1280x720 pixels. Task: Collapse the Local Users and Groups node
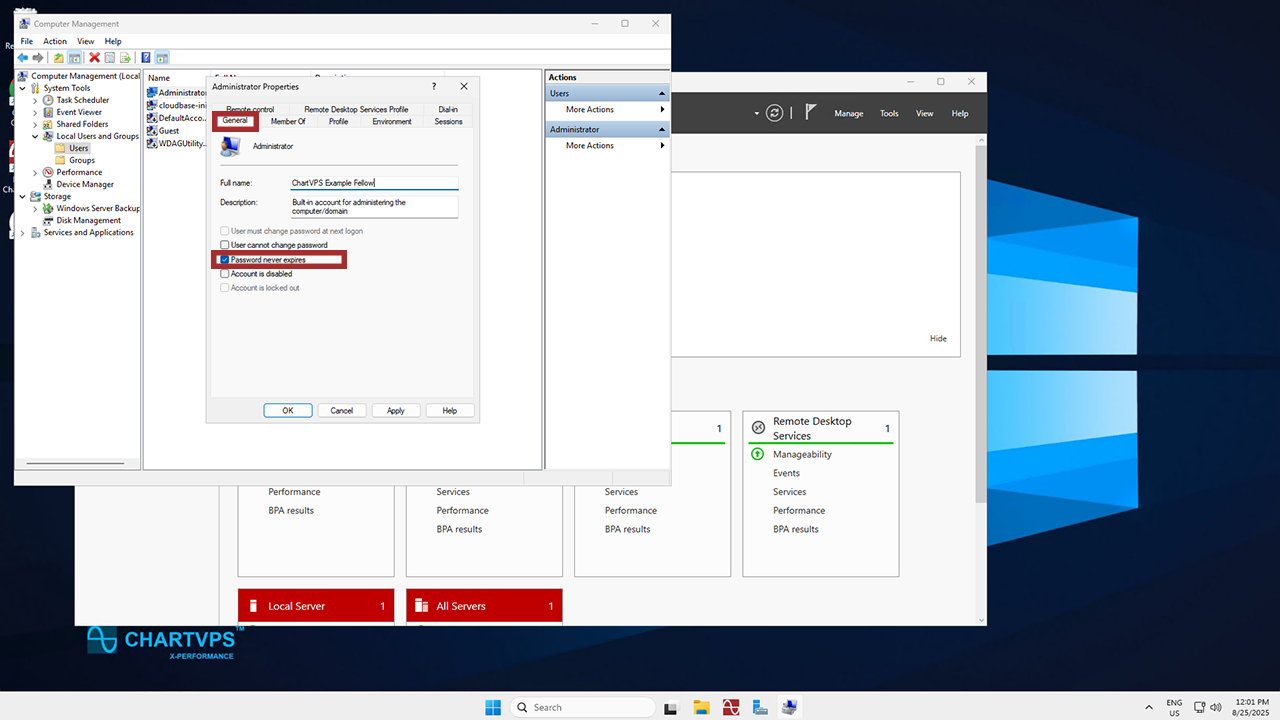coord(35,136)
